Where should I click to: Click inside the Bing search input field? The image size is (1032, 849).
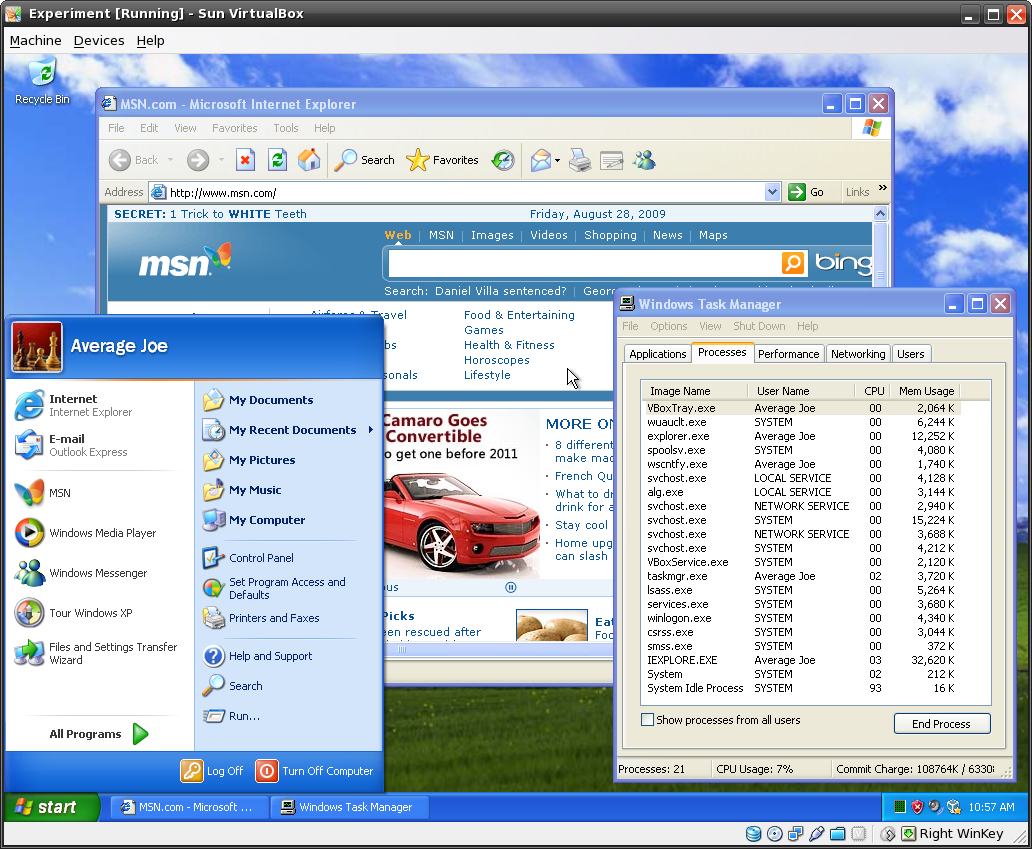point(584,263)
